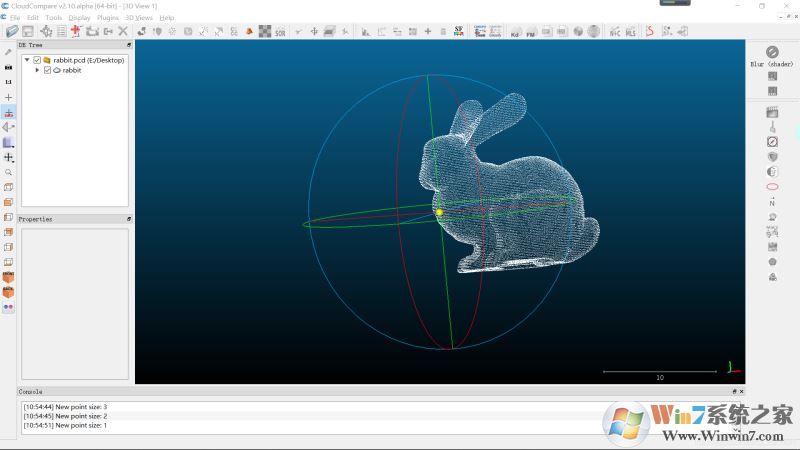This screenshot has width=800, height=450.
Task: Click the Kd tree icon
Action: tap(516, 32)
